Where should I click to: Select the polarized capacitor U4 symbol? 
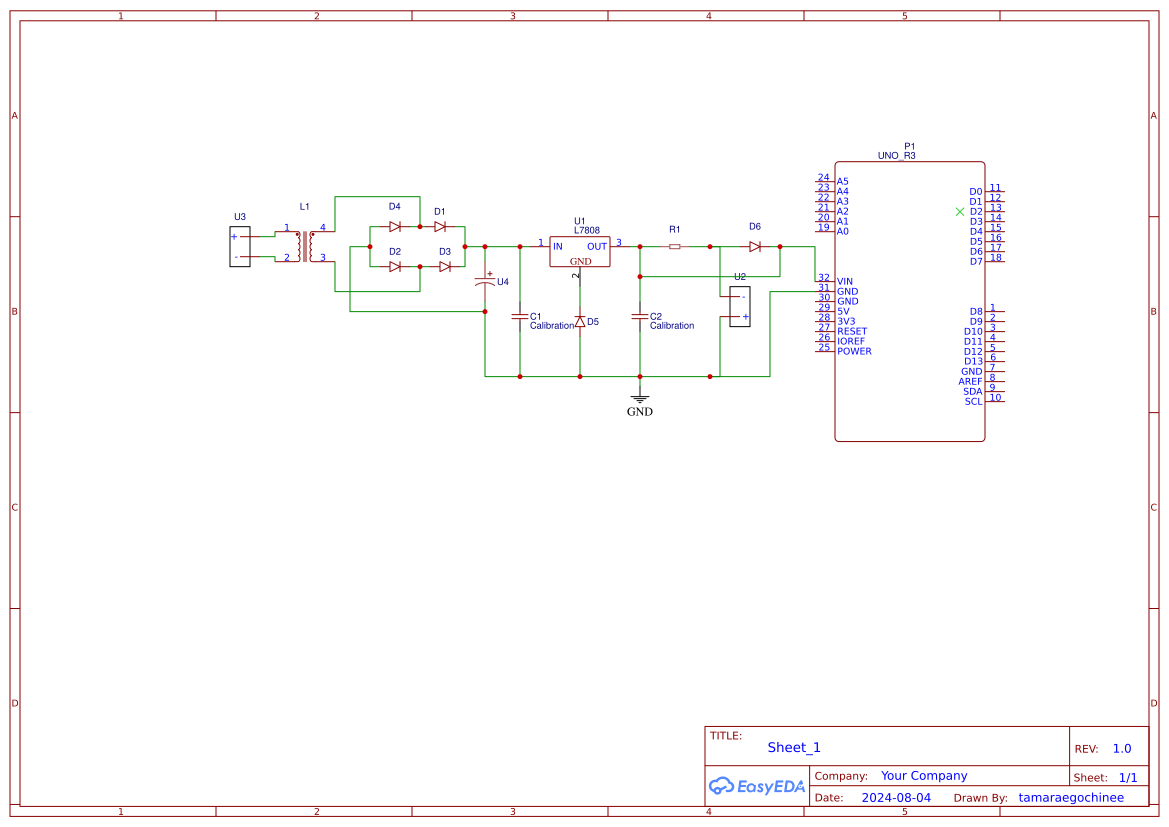[484, 281]
